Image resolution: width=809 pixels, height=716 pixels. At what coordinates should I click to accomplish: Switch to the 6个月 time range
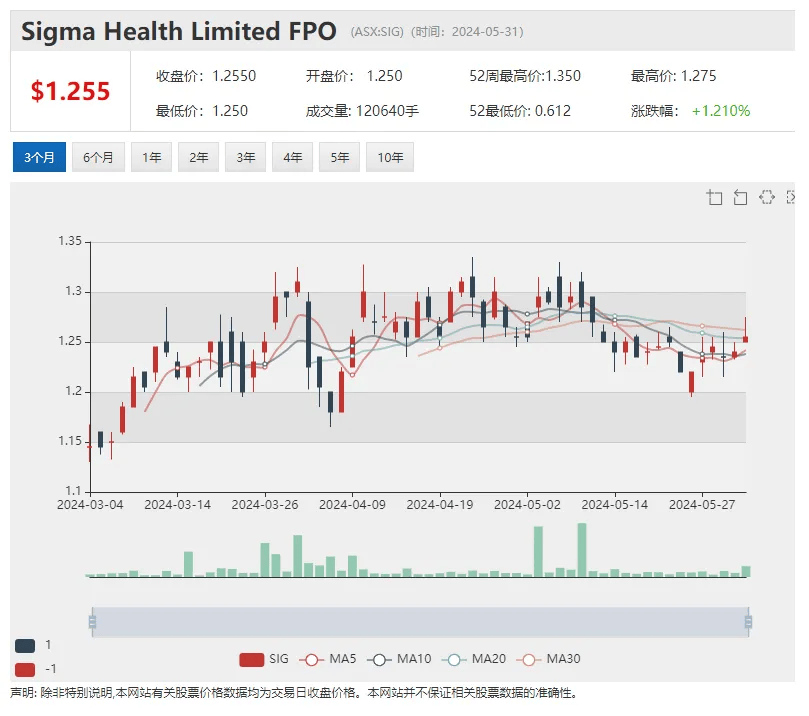[98, 157]
